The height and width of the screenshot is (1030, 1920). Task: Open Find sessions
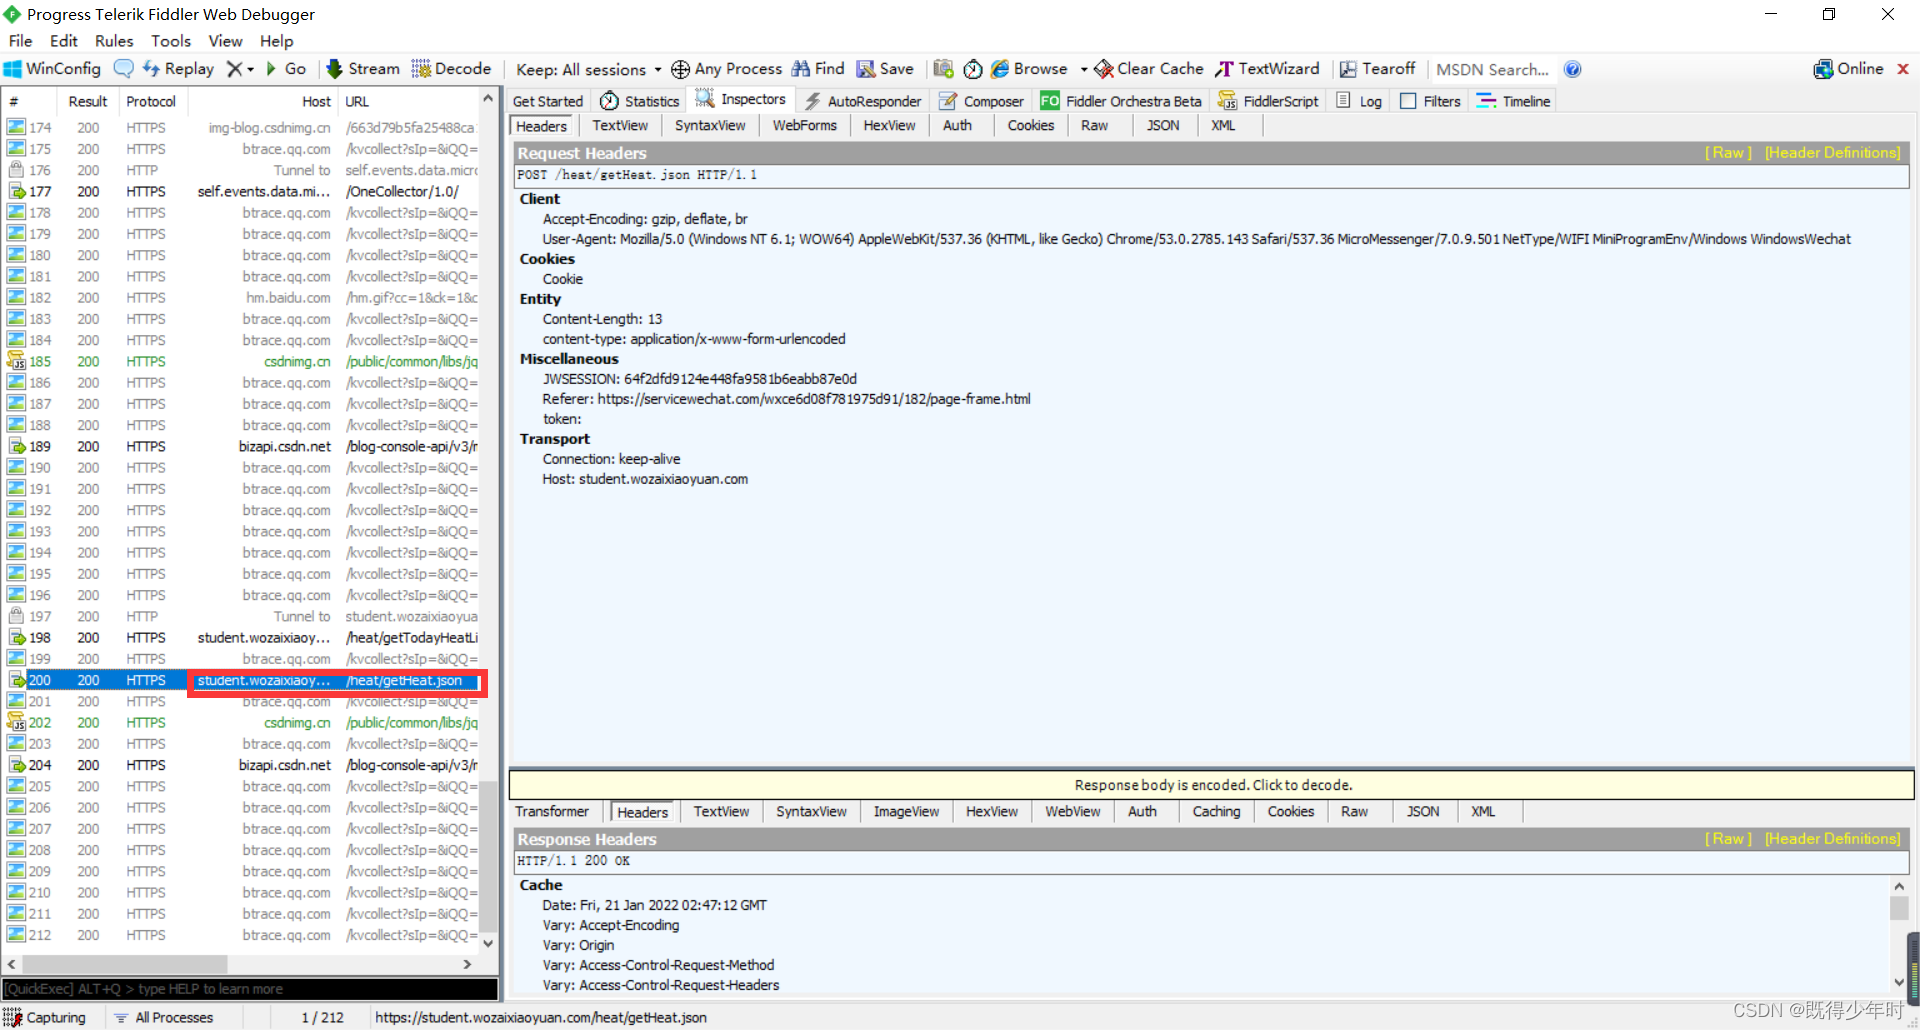pos(819,69)
